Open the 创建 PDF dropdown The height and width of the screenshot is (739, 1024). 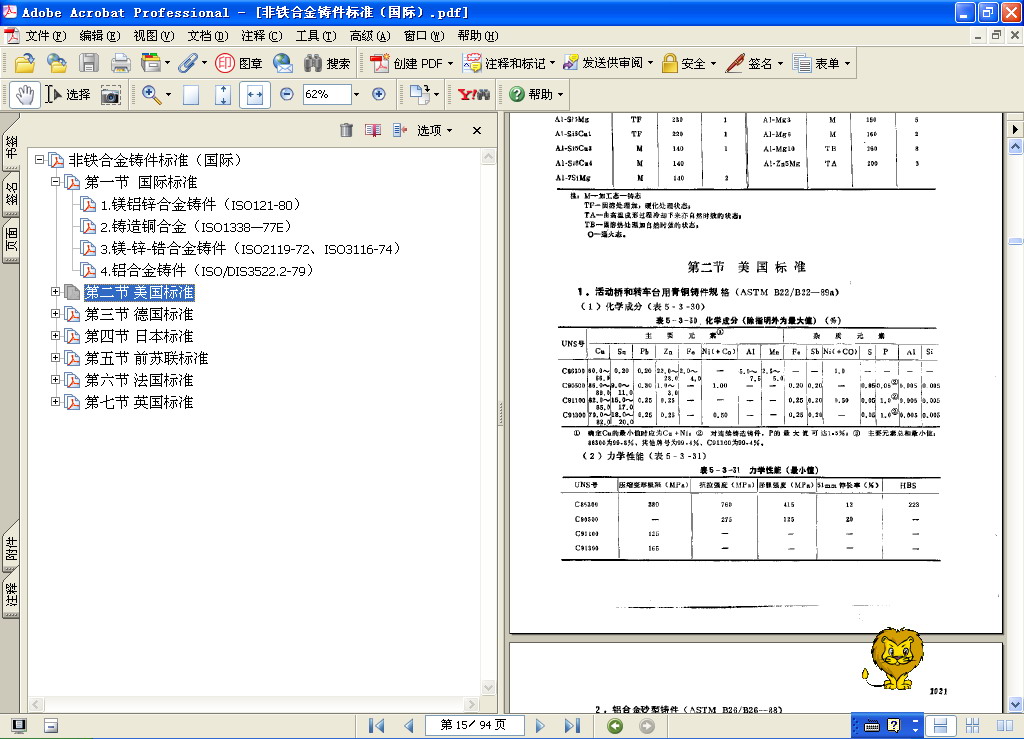(450, 63)
